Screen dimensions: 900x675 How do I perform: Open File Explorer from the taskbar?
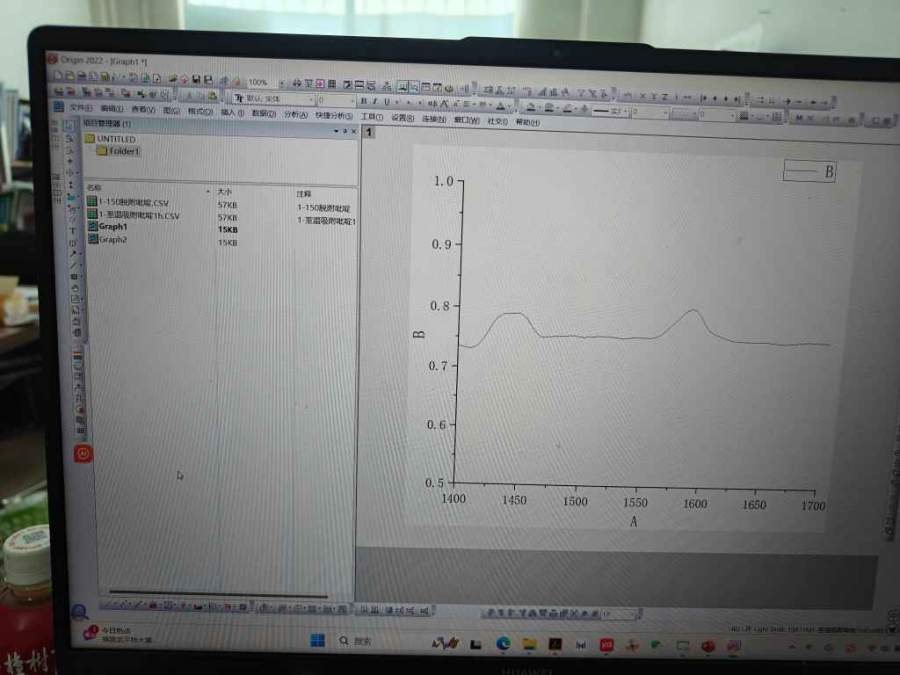click(529, 644)
